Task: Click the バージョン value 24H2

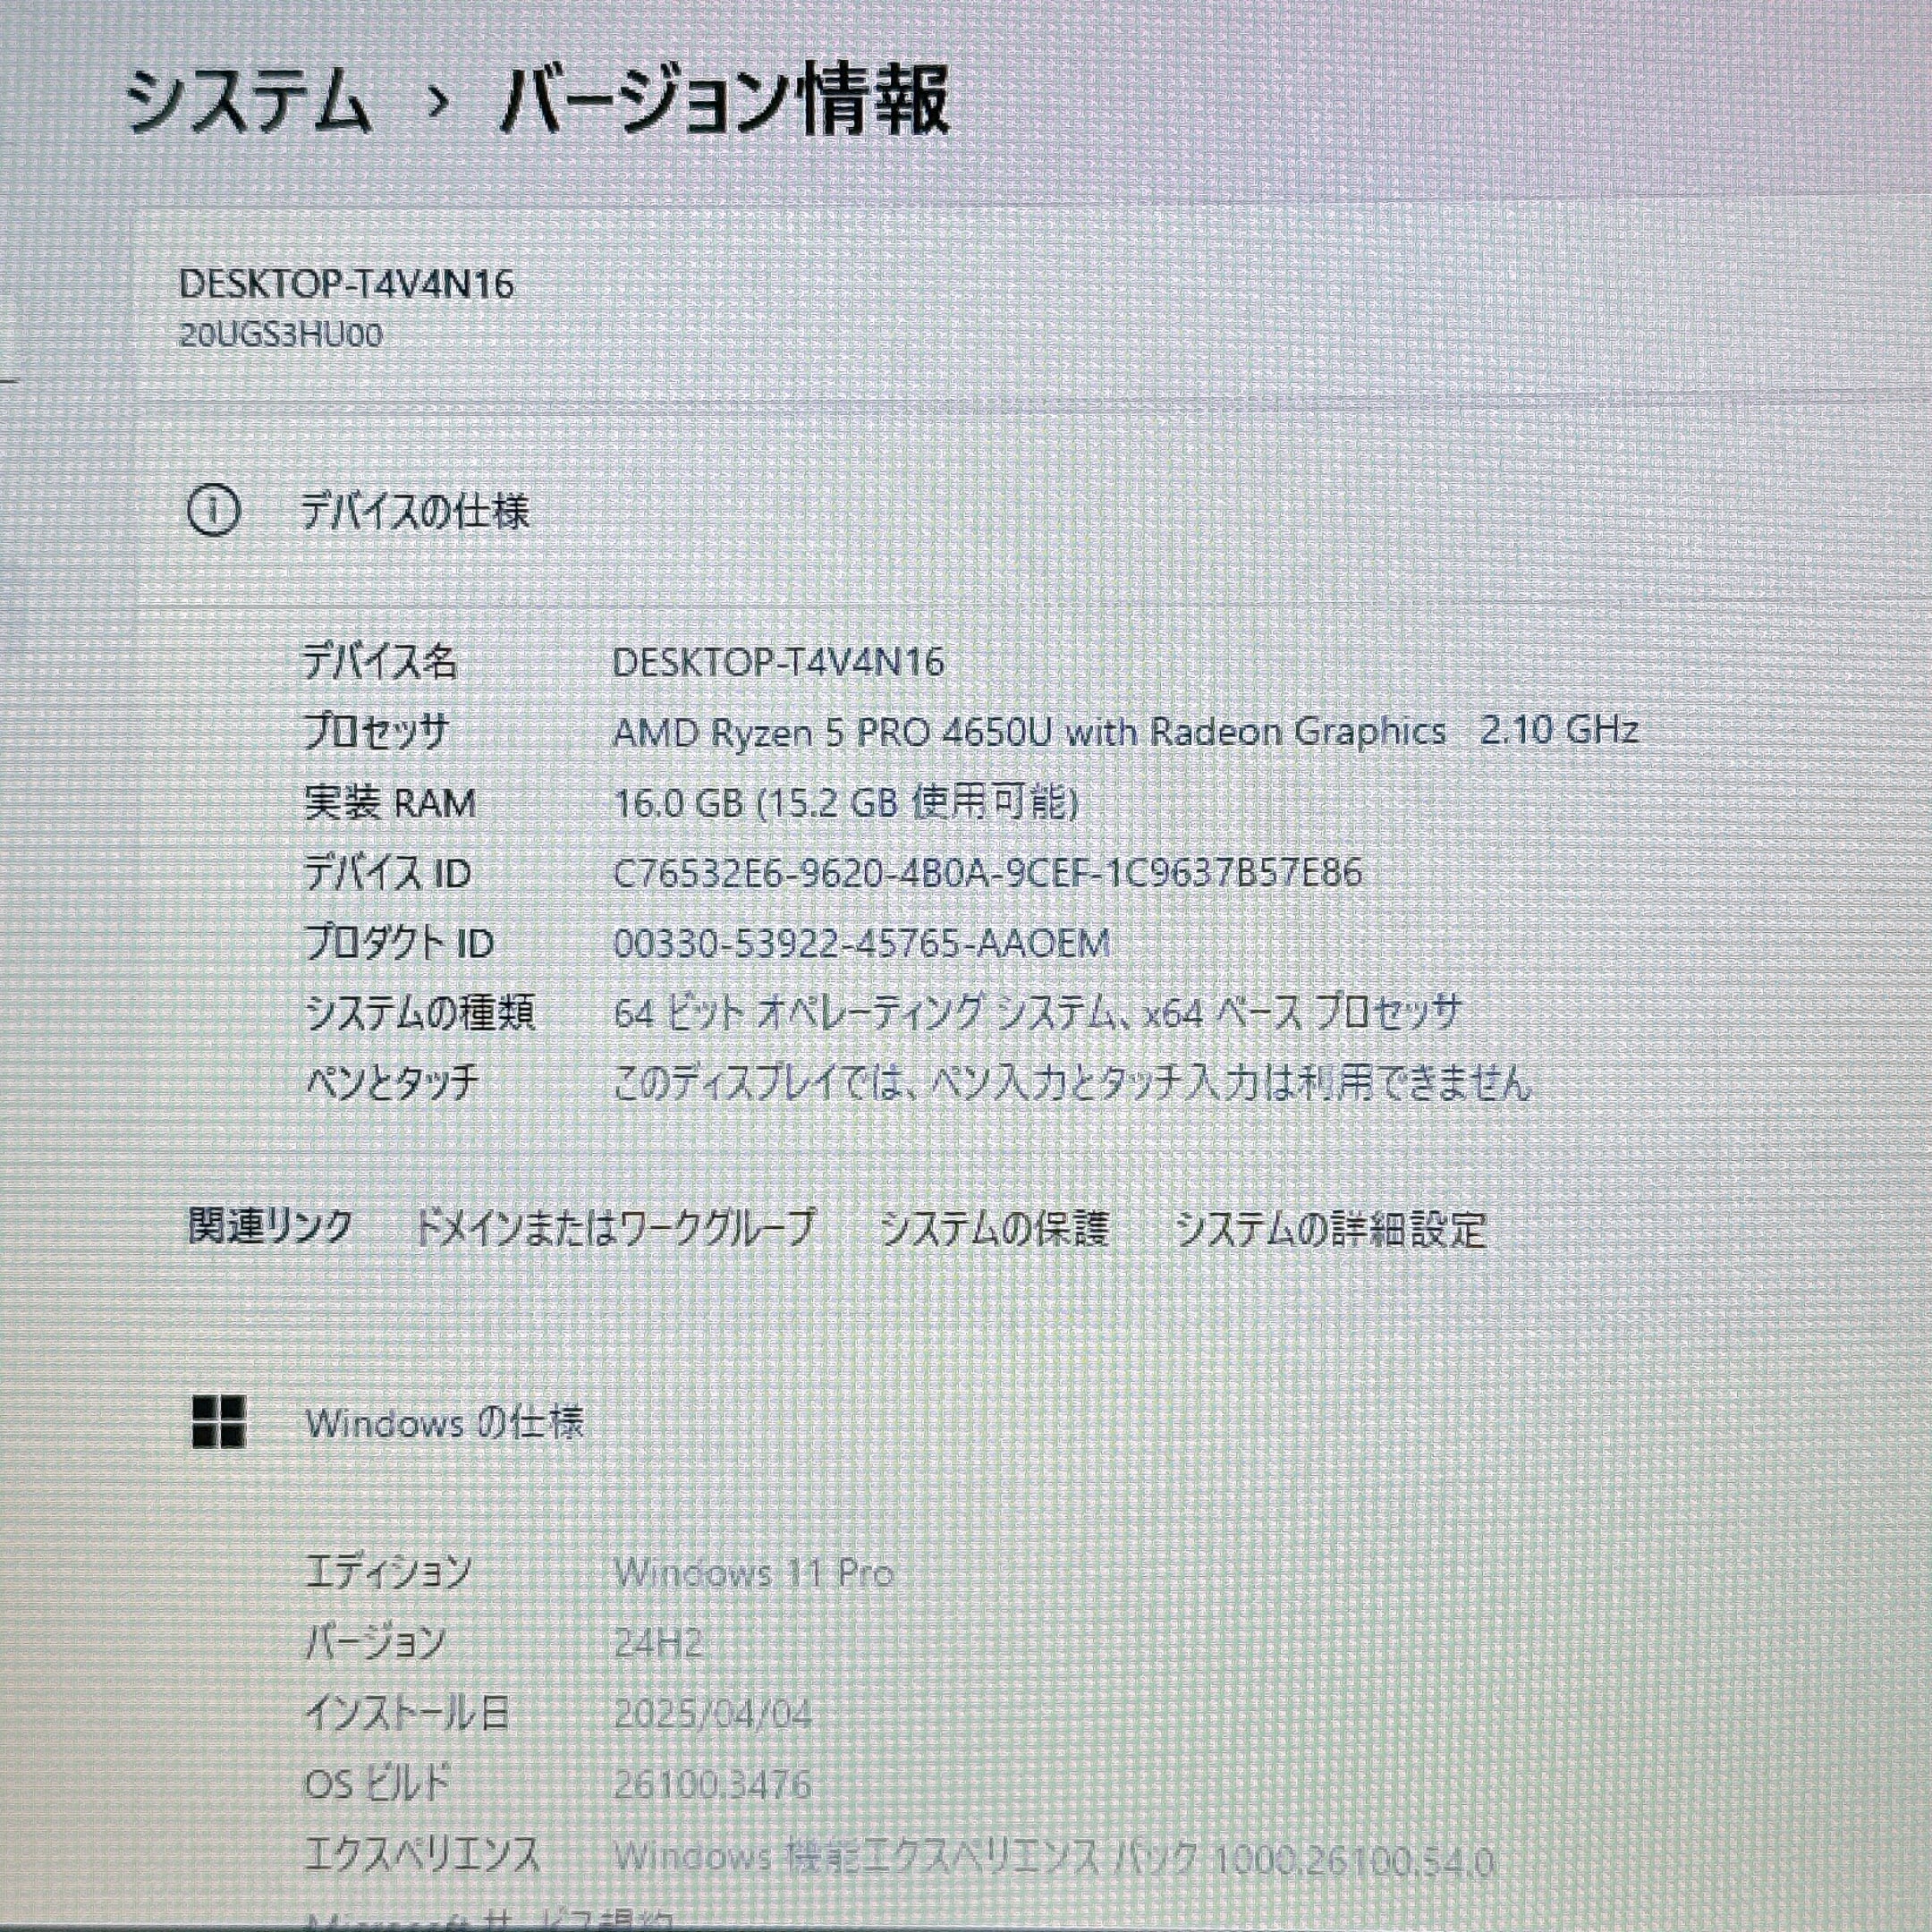Action: (658, 1643)
